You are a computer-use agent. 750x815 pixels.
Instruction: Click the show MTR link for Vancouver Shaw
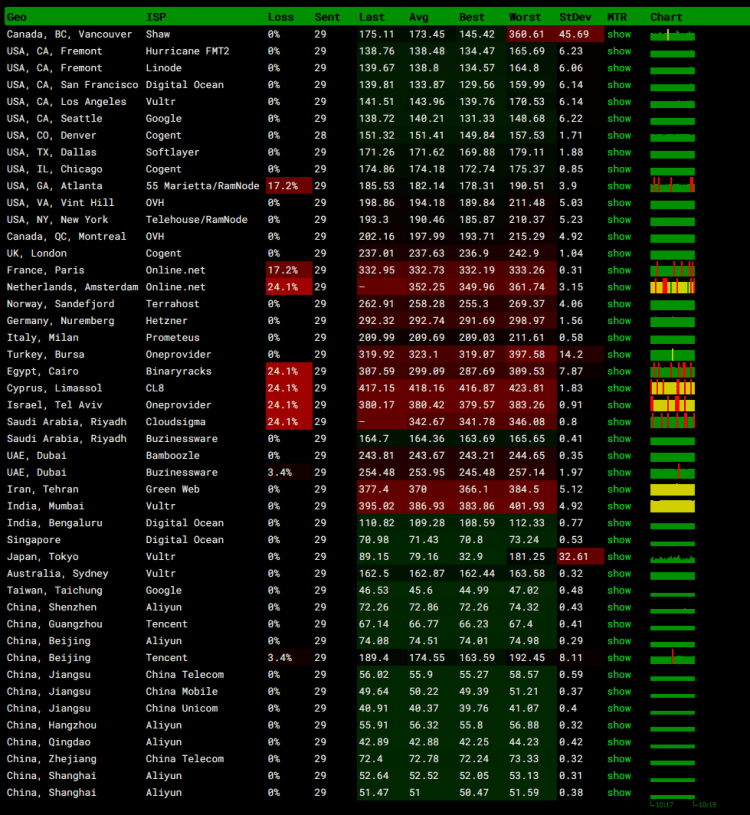[x=619, y=34]
